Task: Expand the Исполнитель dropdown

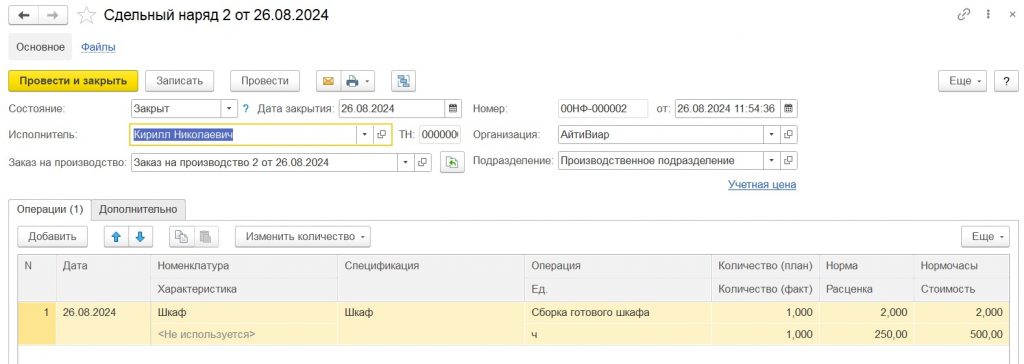Action: click(x=365, y=135)
